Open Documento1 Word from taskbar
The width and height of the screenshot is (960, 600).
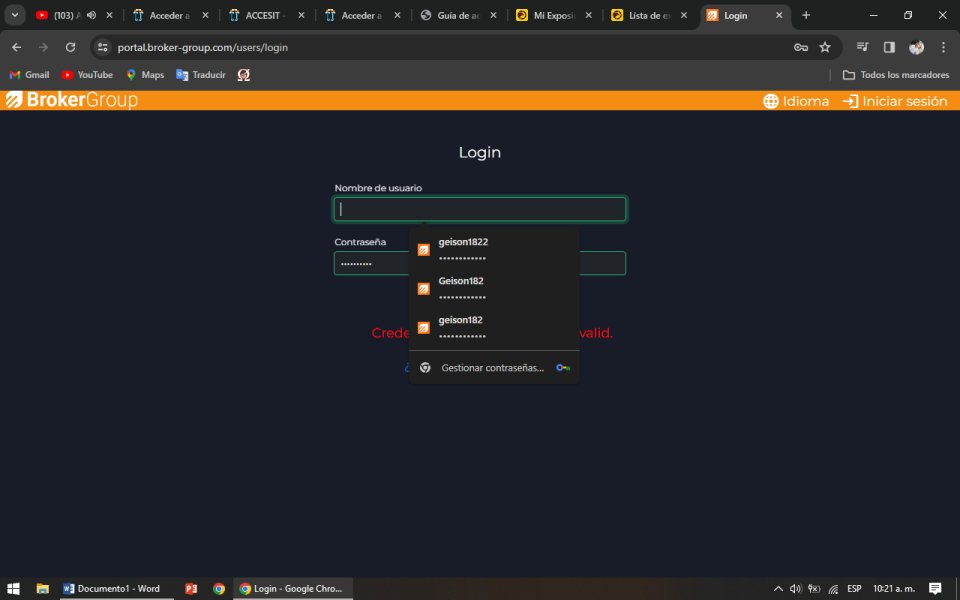[111, 589]
